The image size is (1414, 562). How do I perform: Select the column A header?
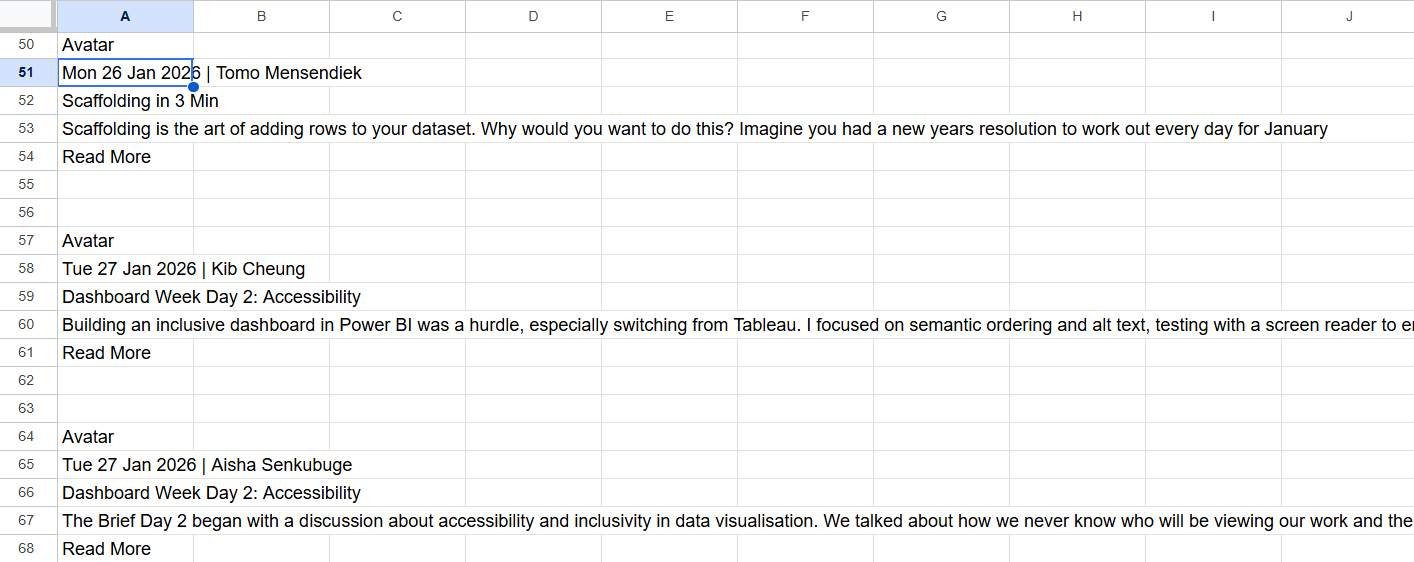[125, 16]
